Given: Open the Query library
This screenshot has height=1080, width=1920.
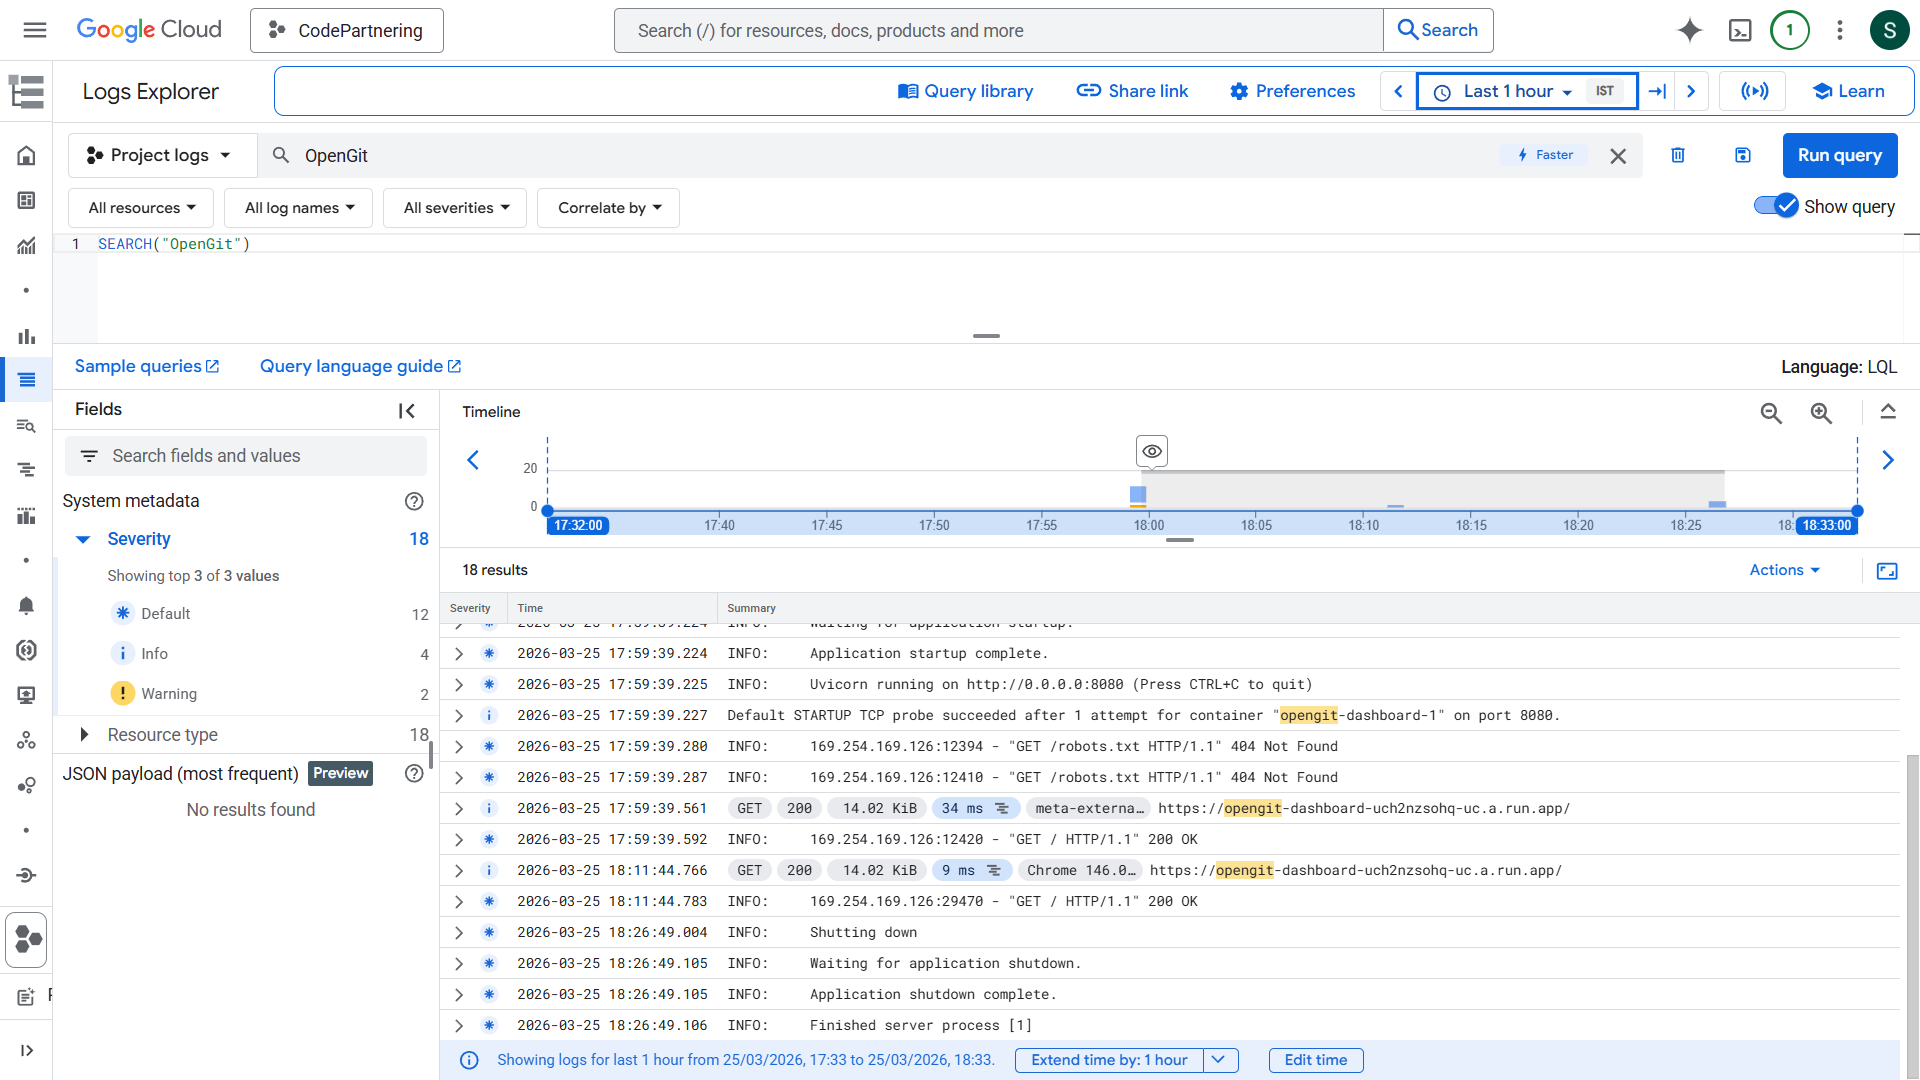Looking at the screenshot, I should pyautogui.click(x=965, y=91).
